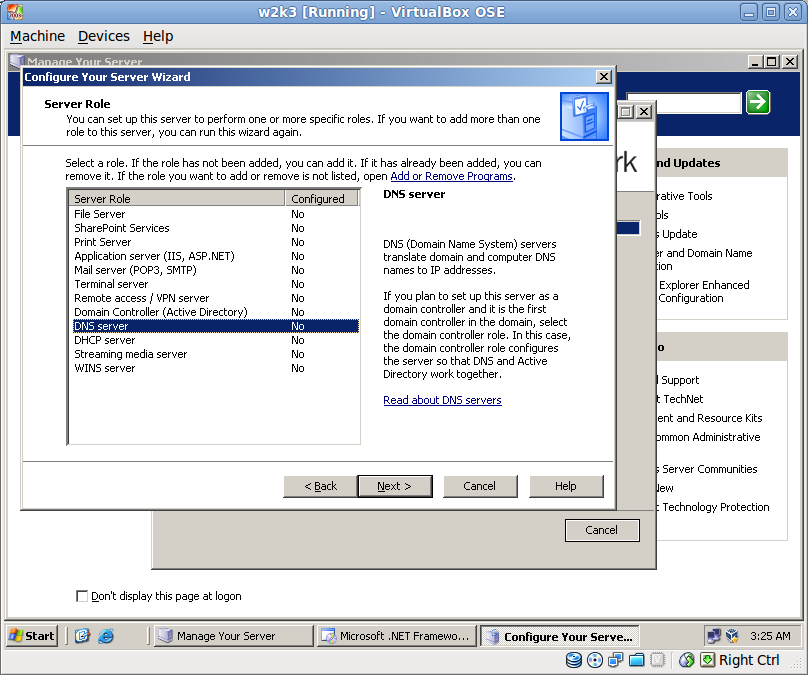Go Back in the server wizard
The height and width of the screenshot is (675, 808).
[321, 486]
